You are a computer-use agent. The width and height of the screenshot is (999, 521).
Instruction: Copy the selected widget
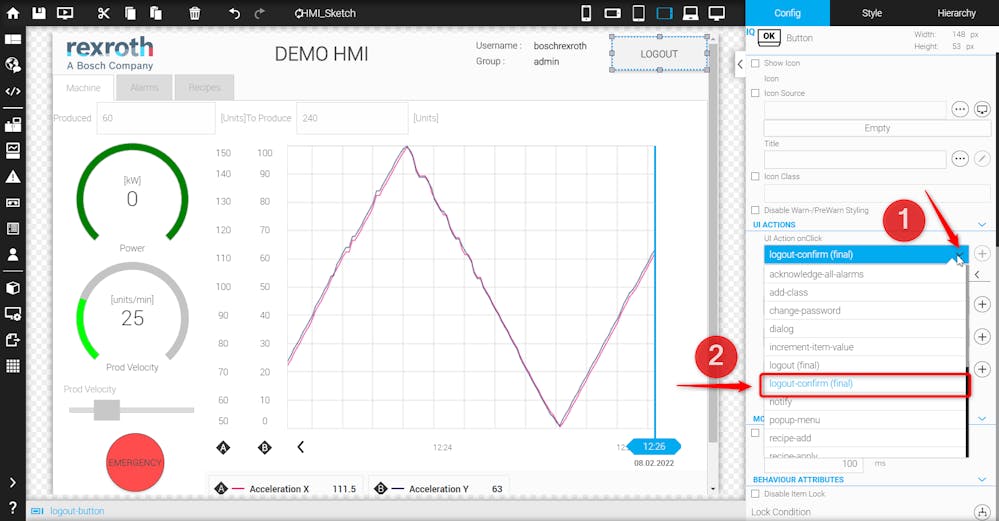pos(130,13)
